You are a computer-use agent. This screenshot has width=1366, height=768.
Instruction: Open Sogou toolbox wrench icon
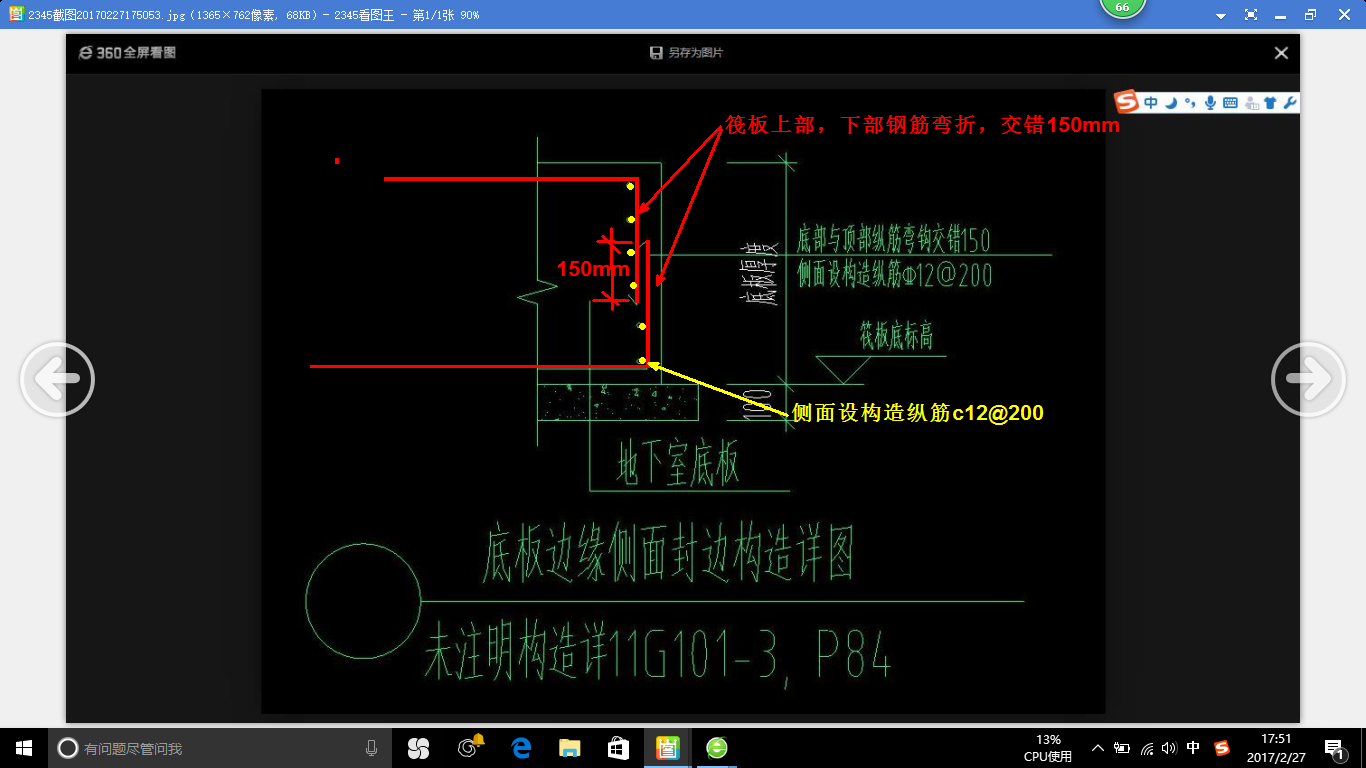[1290, 102]
